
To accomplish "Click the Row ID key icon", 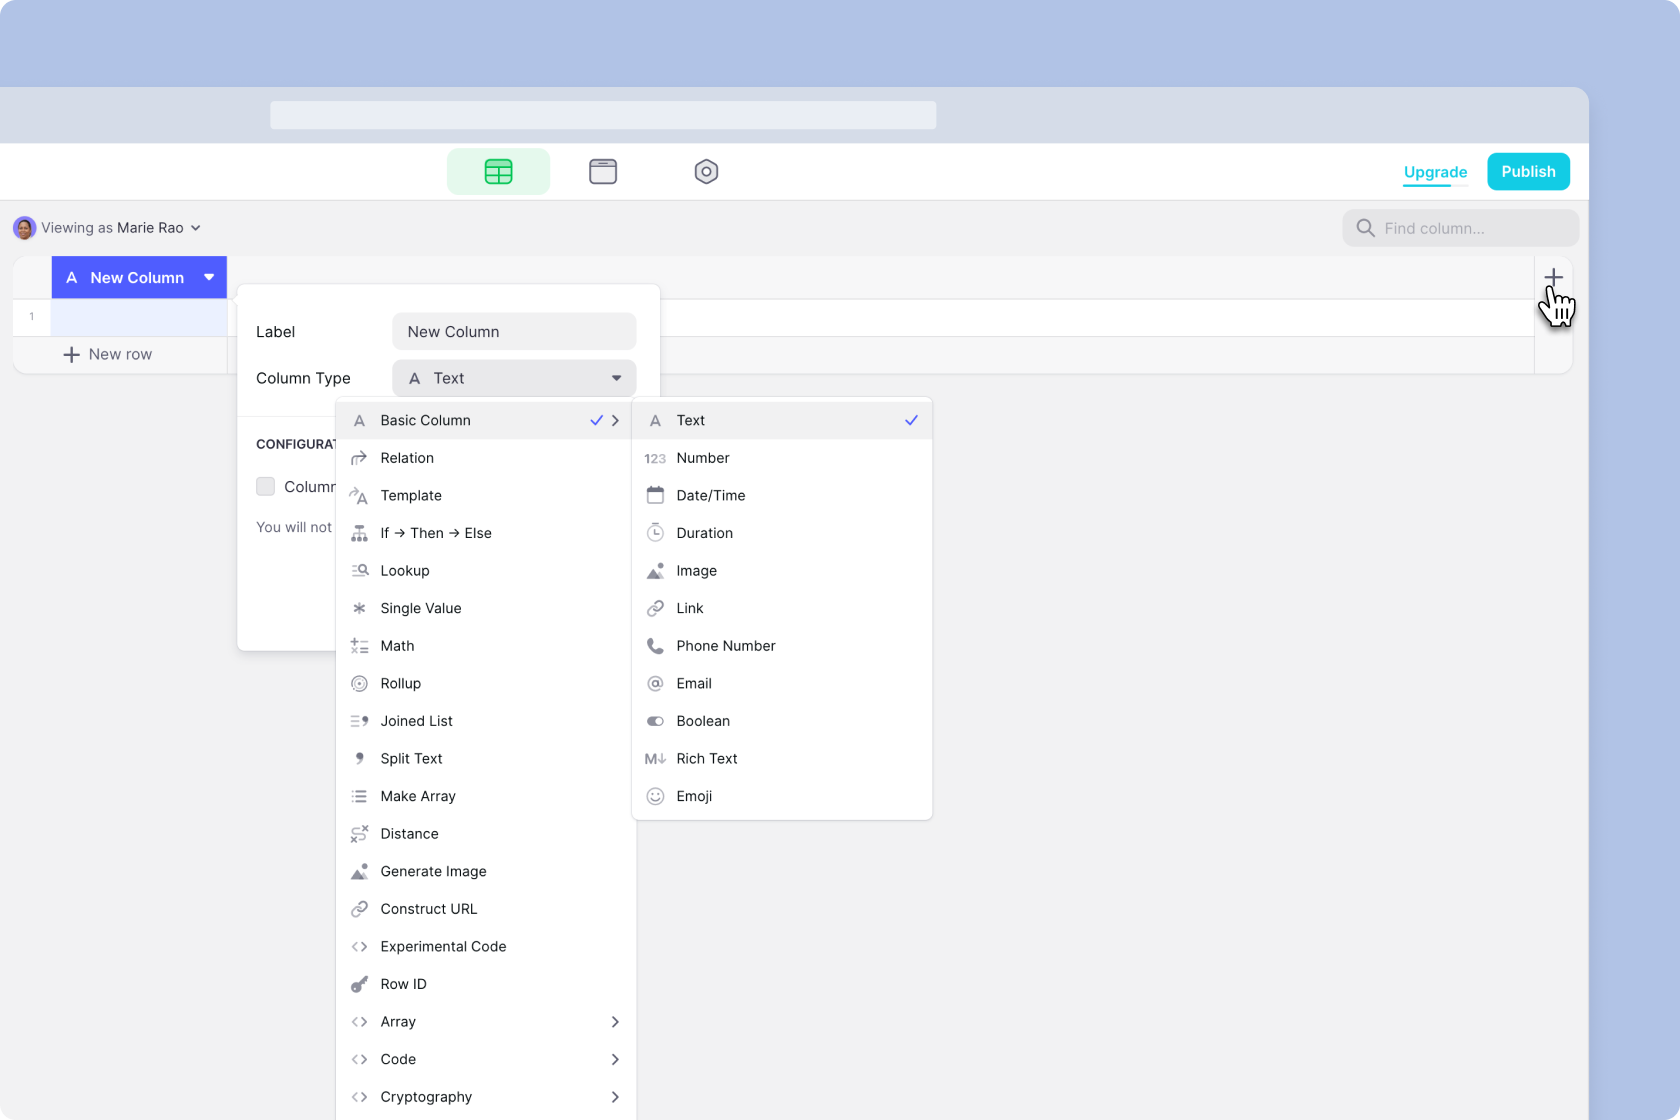I will click(359, 984).
